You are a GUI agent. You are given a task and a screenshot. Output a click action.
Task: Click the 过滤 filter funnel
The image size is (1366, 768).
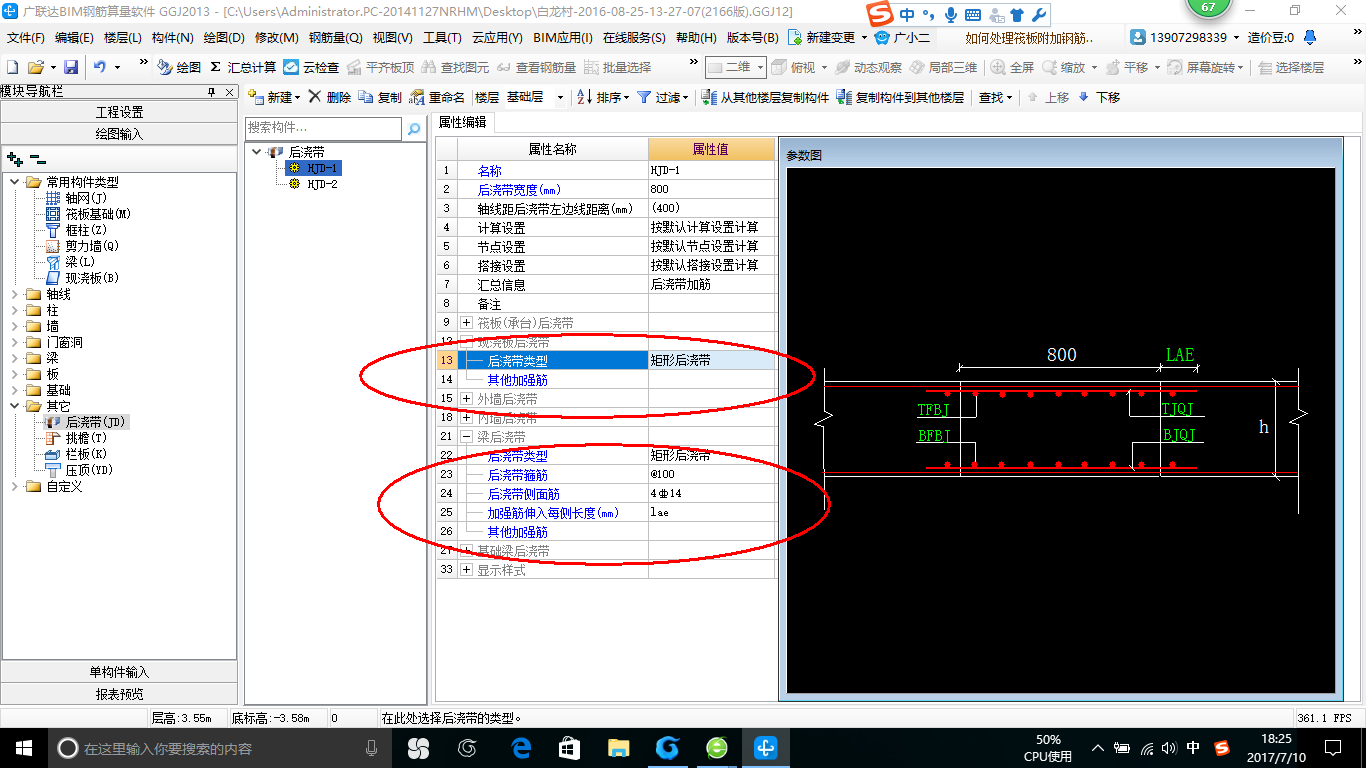click(662, 97)
